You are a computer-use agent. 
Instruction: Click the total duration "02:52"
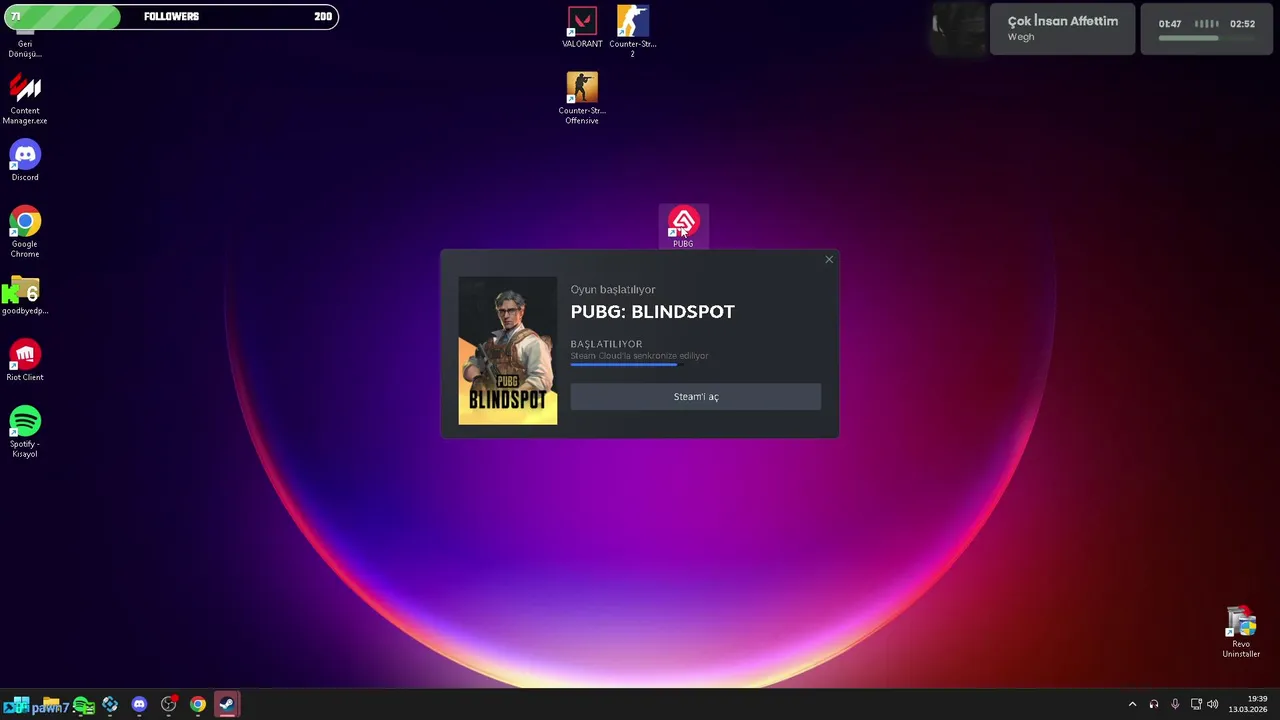click(x=1243, y=24)
